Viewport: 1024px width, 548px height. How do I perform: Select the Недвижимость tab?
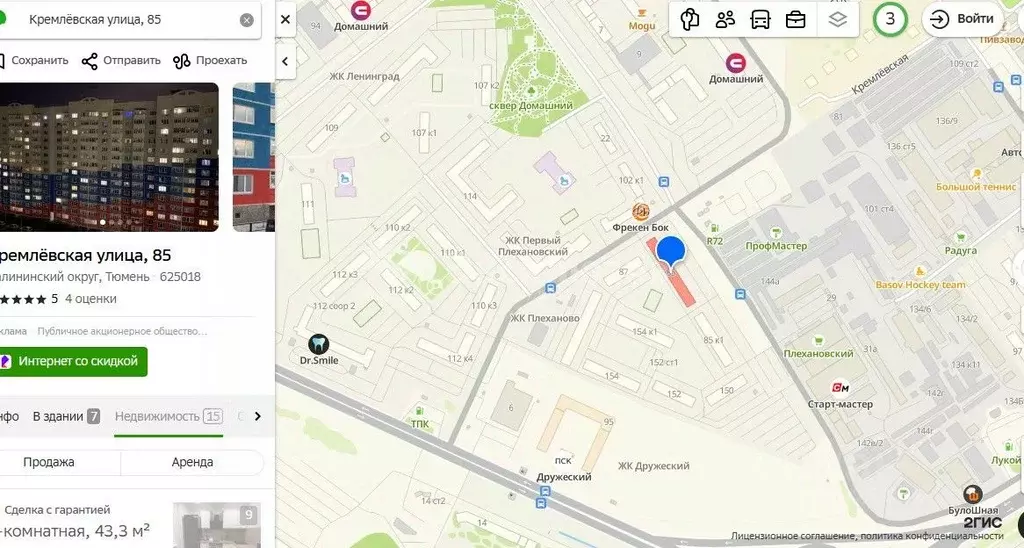(168, 416)
